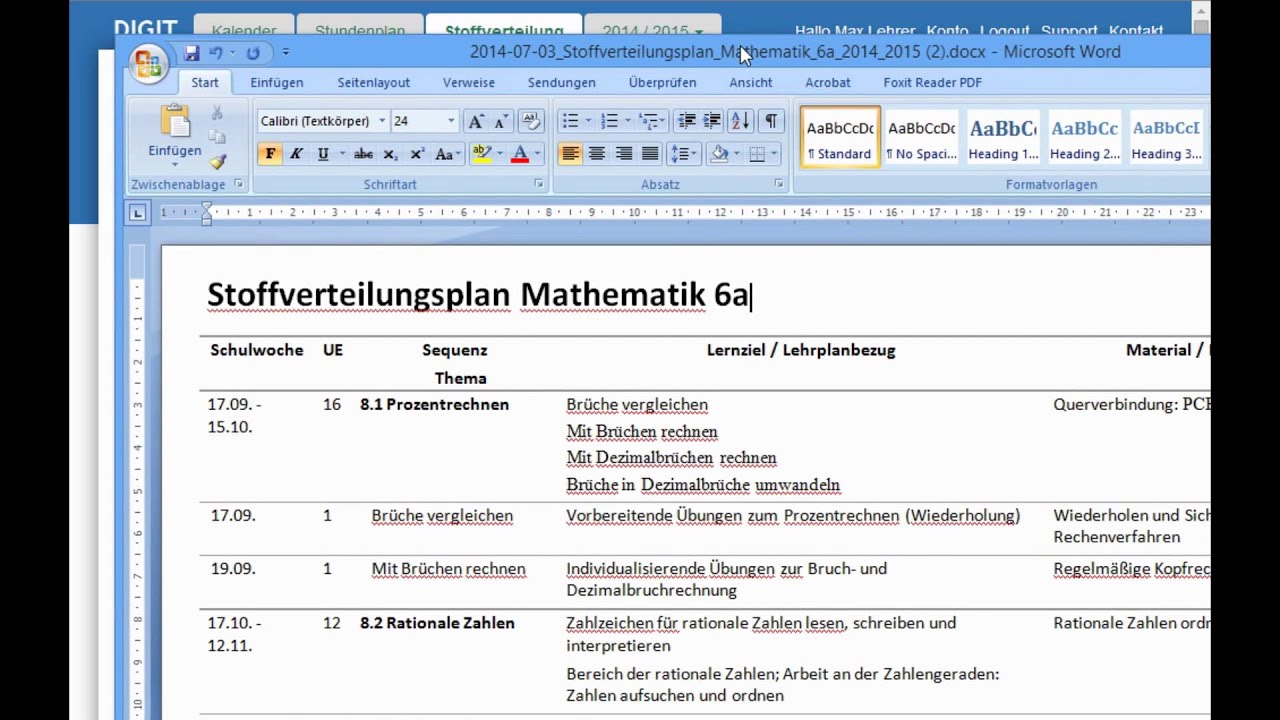Open Absatz dialog launcher
Screen dimensions: 1280x720
[779, 184]
